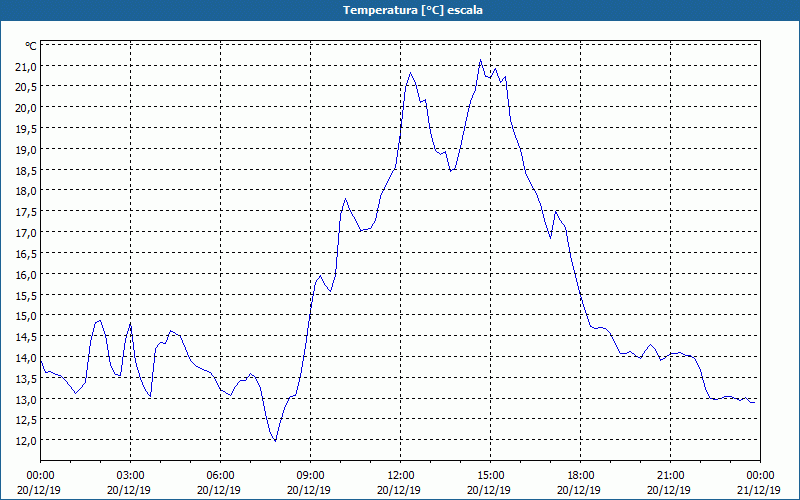
Task: Click the 15,0 y-axis value
Action: (x=27, y=316)
